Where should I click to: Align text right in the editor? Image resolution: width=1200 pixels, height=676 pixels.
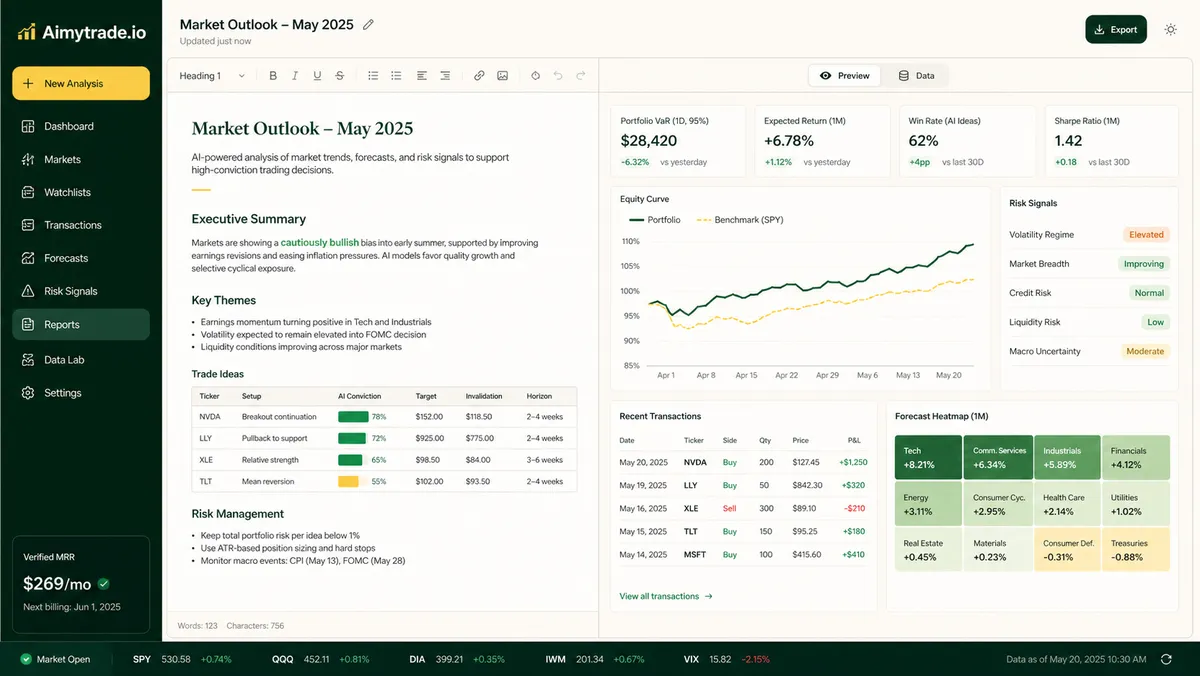tap(445, 76)
